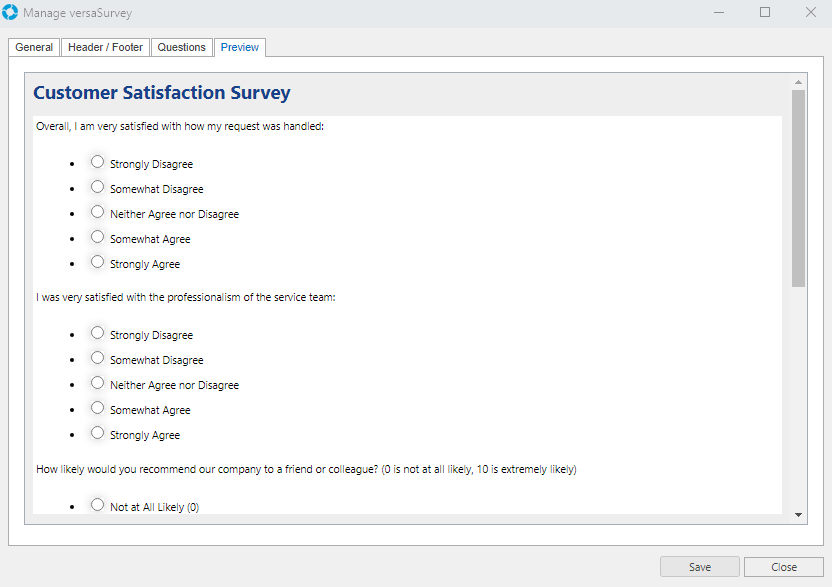This screenshot has width=832, height=587.
Task: Go to the Questions tab
Action: pyautogui.click(x=181, y=47)
